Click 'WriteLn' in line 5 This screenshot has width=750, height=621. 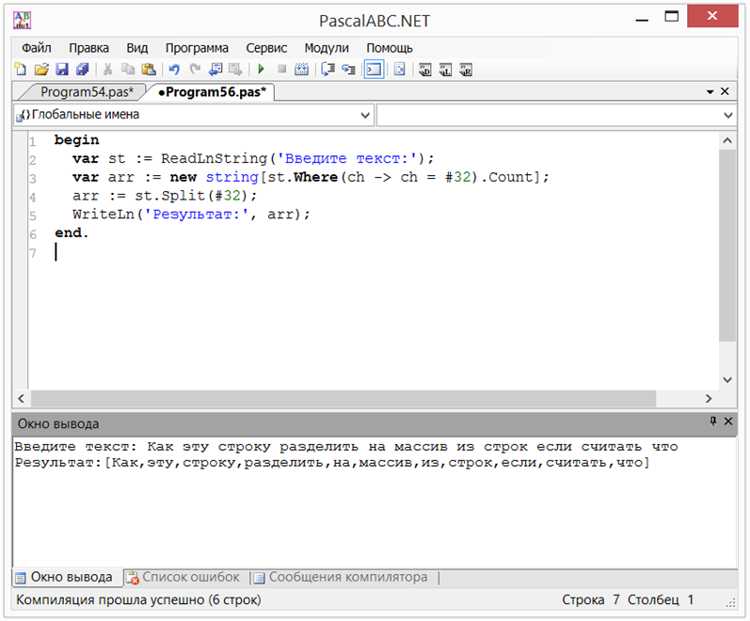point(103,215)
